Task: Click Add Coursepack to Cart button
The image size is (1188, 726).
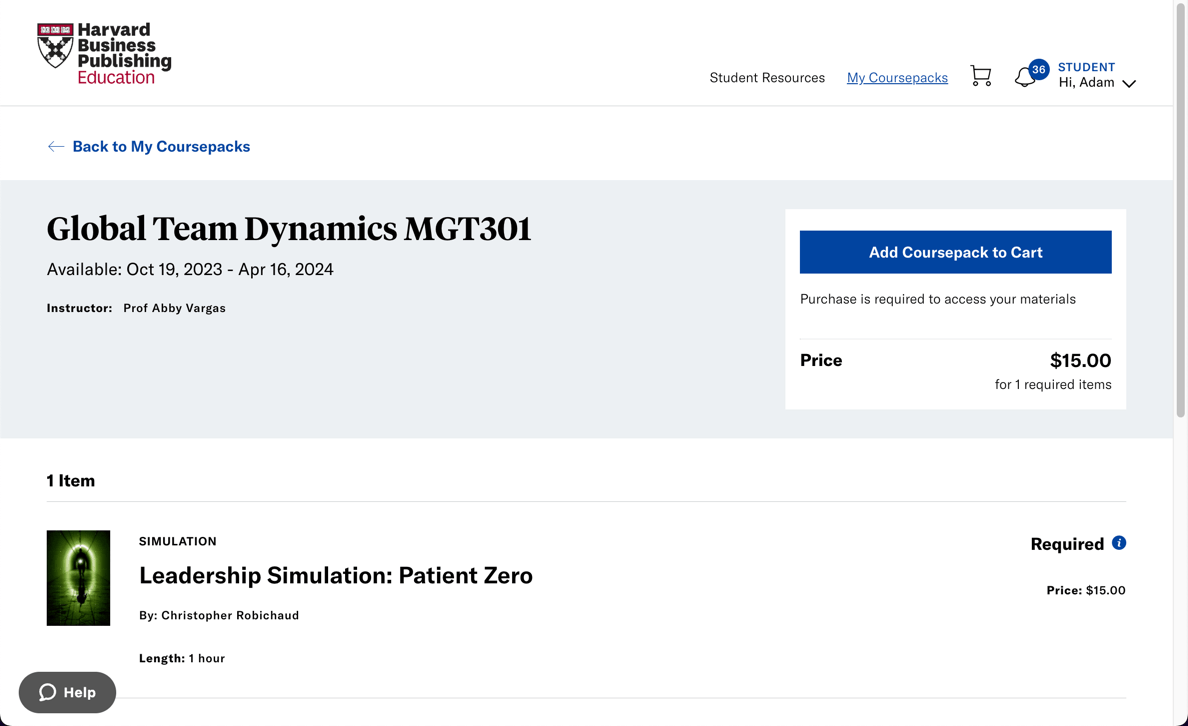Action: click(955, 252)
